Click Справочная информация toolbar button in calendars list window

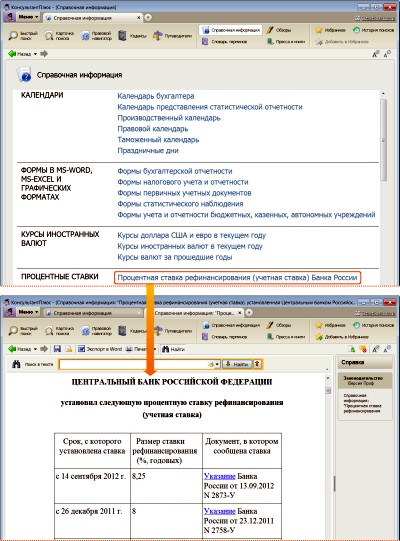(231, 30)
